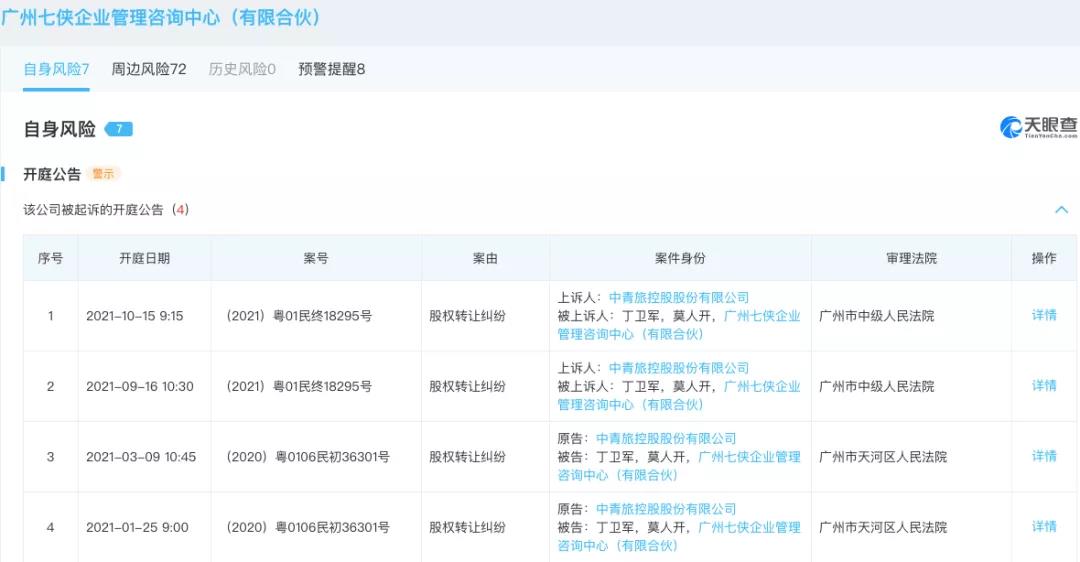Click the 审理法院 column header
Viewport: 1080px width, 562px height.
pos(911,258)
